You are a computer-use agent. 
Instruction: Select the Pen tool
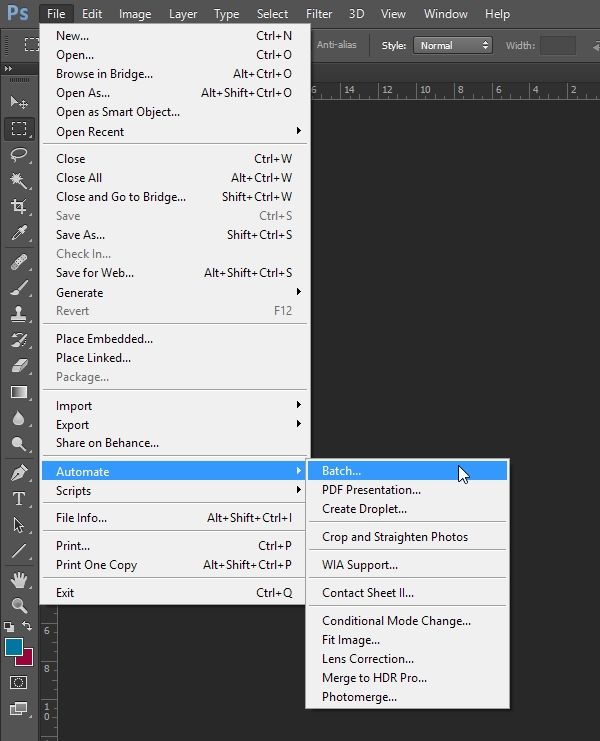point(19,473)
